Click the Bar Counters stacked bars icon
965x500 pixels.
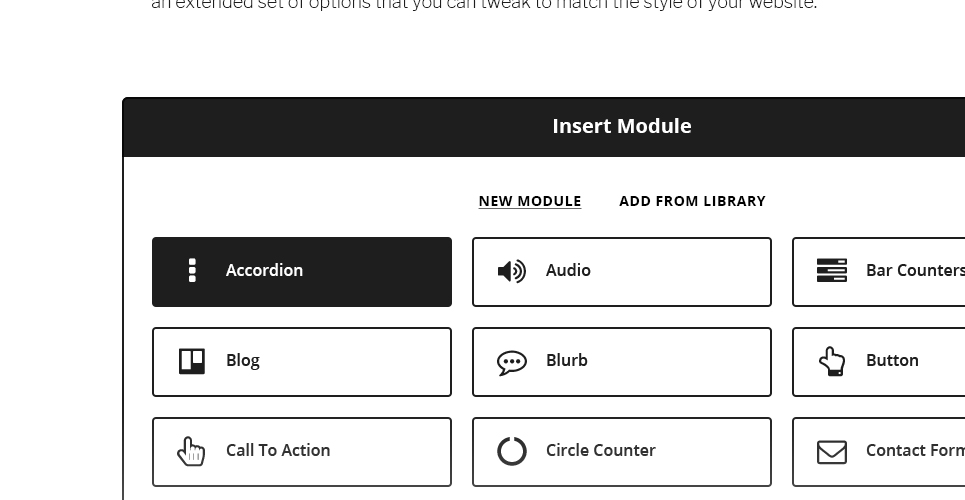click(x=831, y=270)
